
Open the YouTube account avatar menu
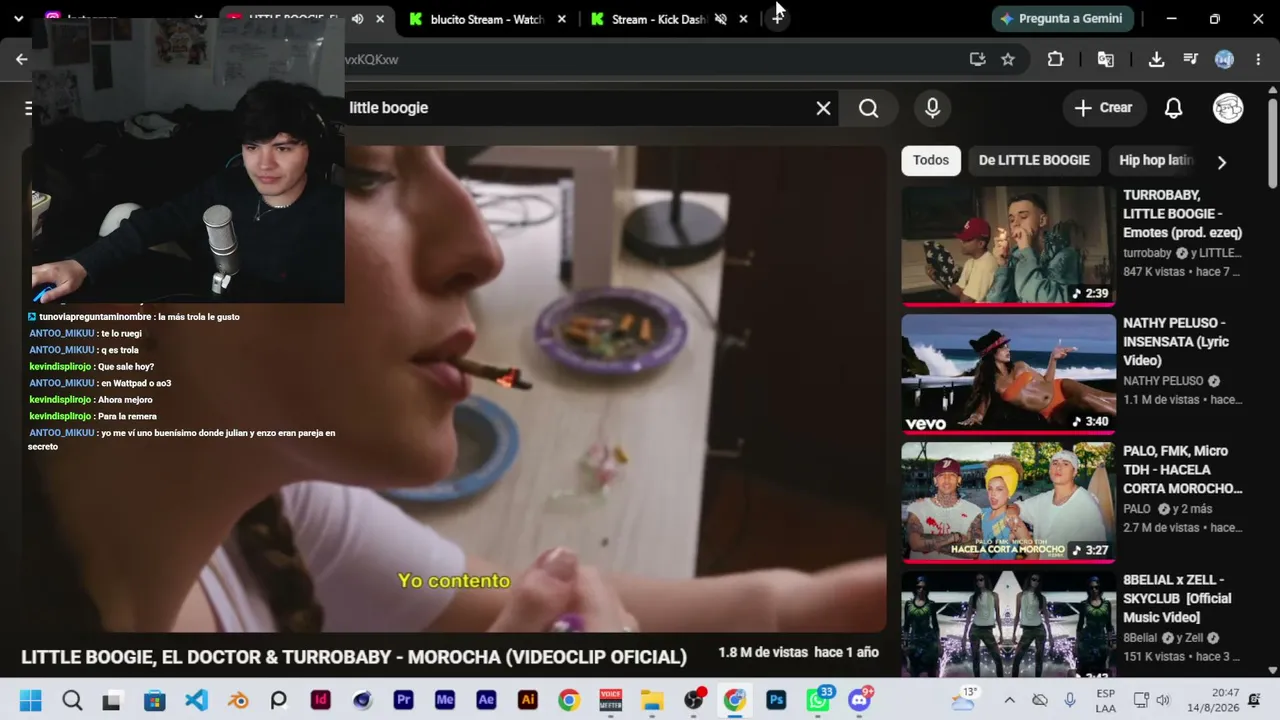[1228, 108]
